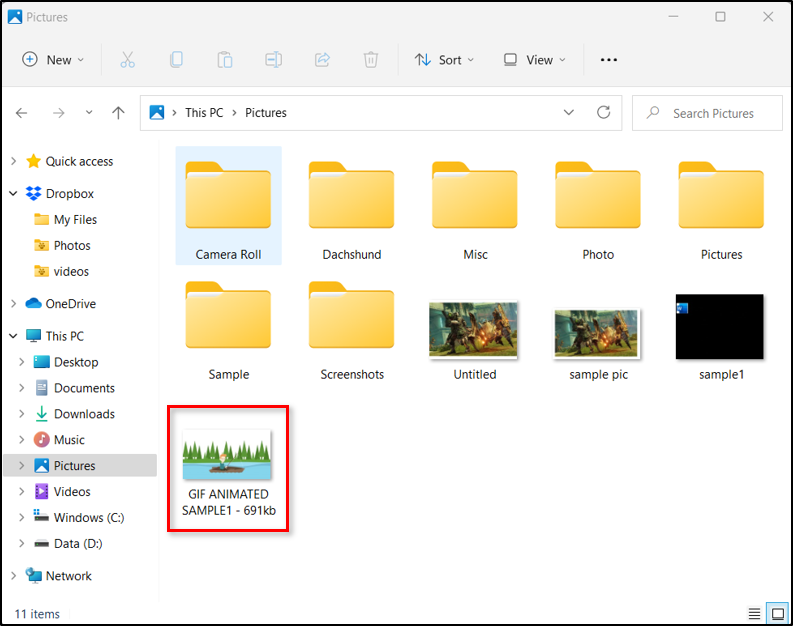Viewport: 793px width, 626px height.
Task: Switch to large thumbnails view icon
Action: [777, 613]
